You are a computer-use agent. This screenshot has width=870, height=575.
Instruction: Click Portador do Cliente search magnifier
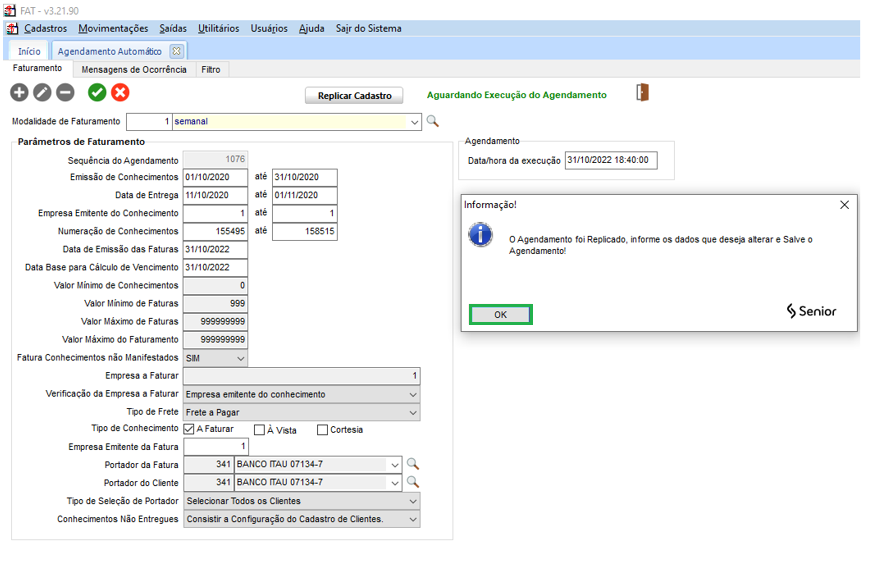pyautogui.click(x=412, y=482)
